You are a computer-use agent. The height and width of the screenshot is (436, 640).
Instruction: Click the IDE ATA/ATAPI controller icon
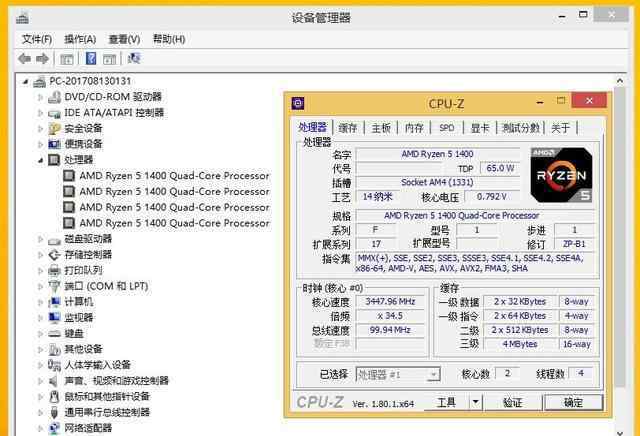coord(54,113)
